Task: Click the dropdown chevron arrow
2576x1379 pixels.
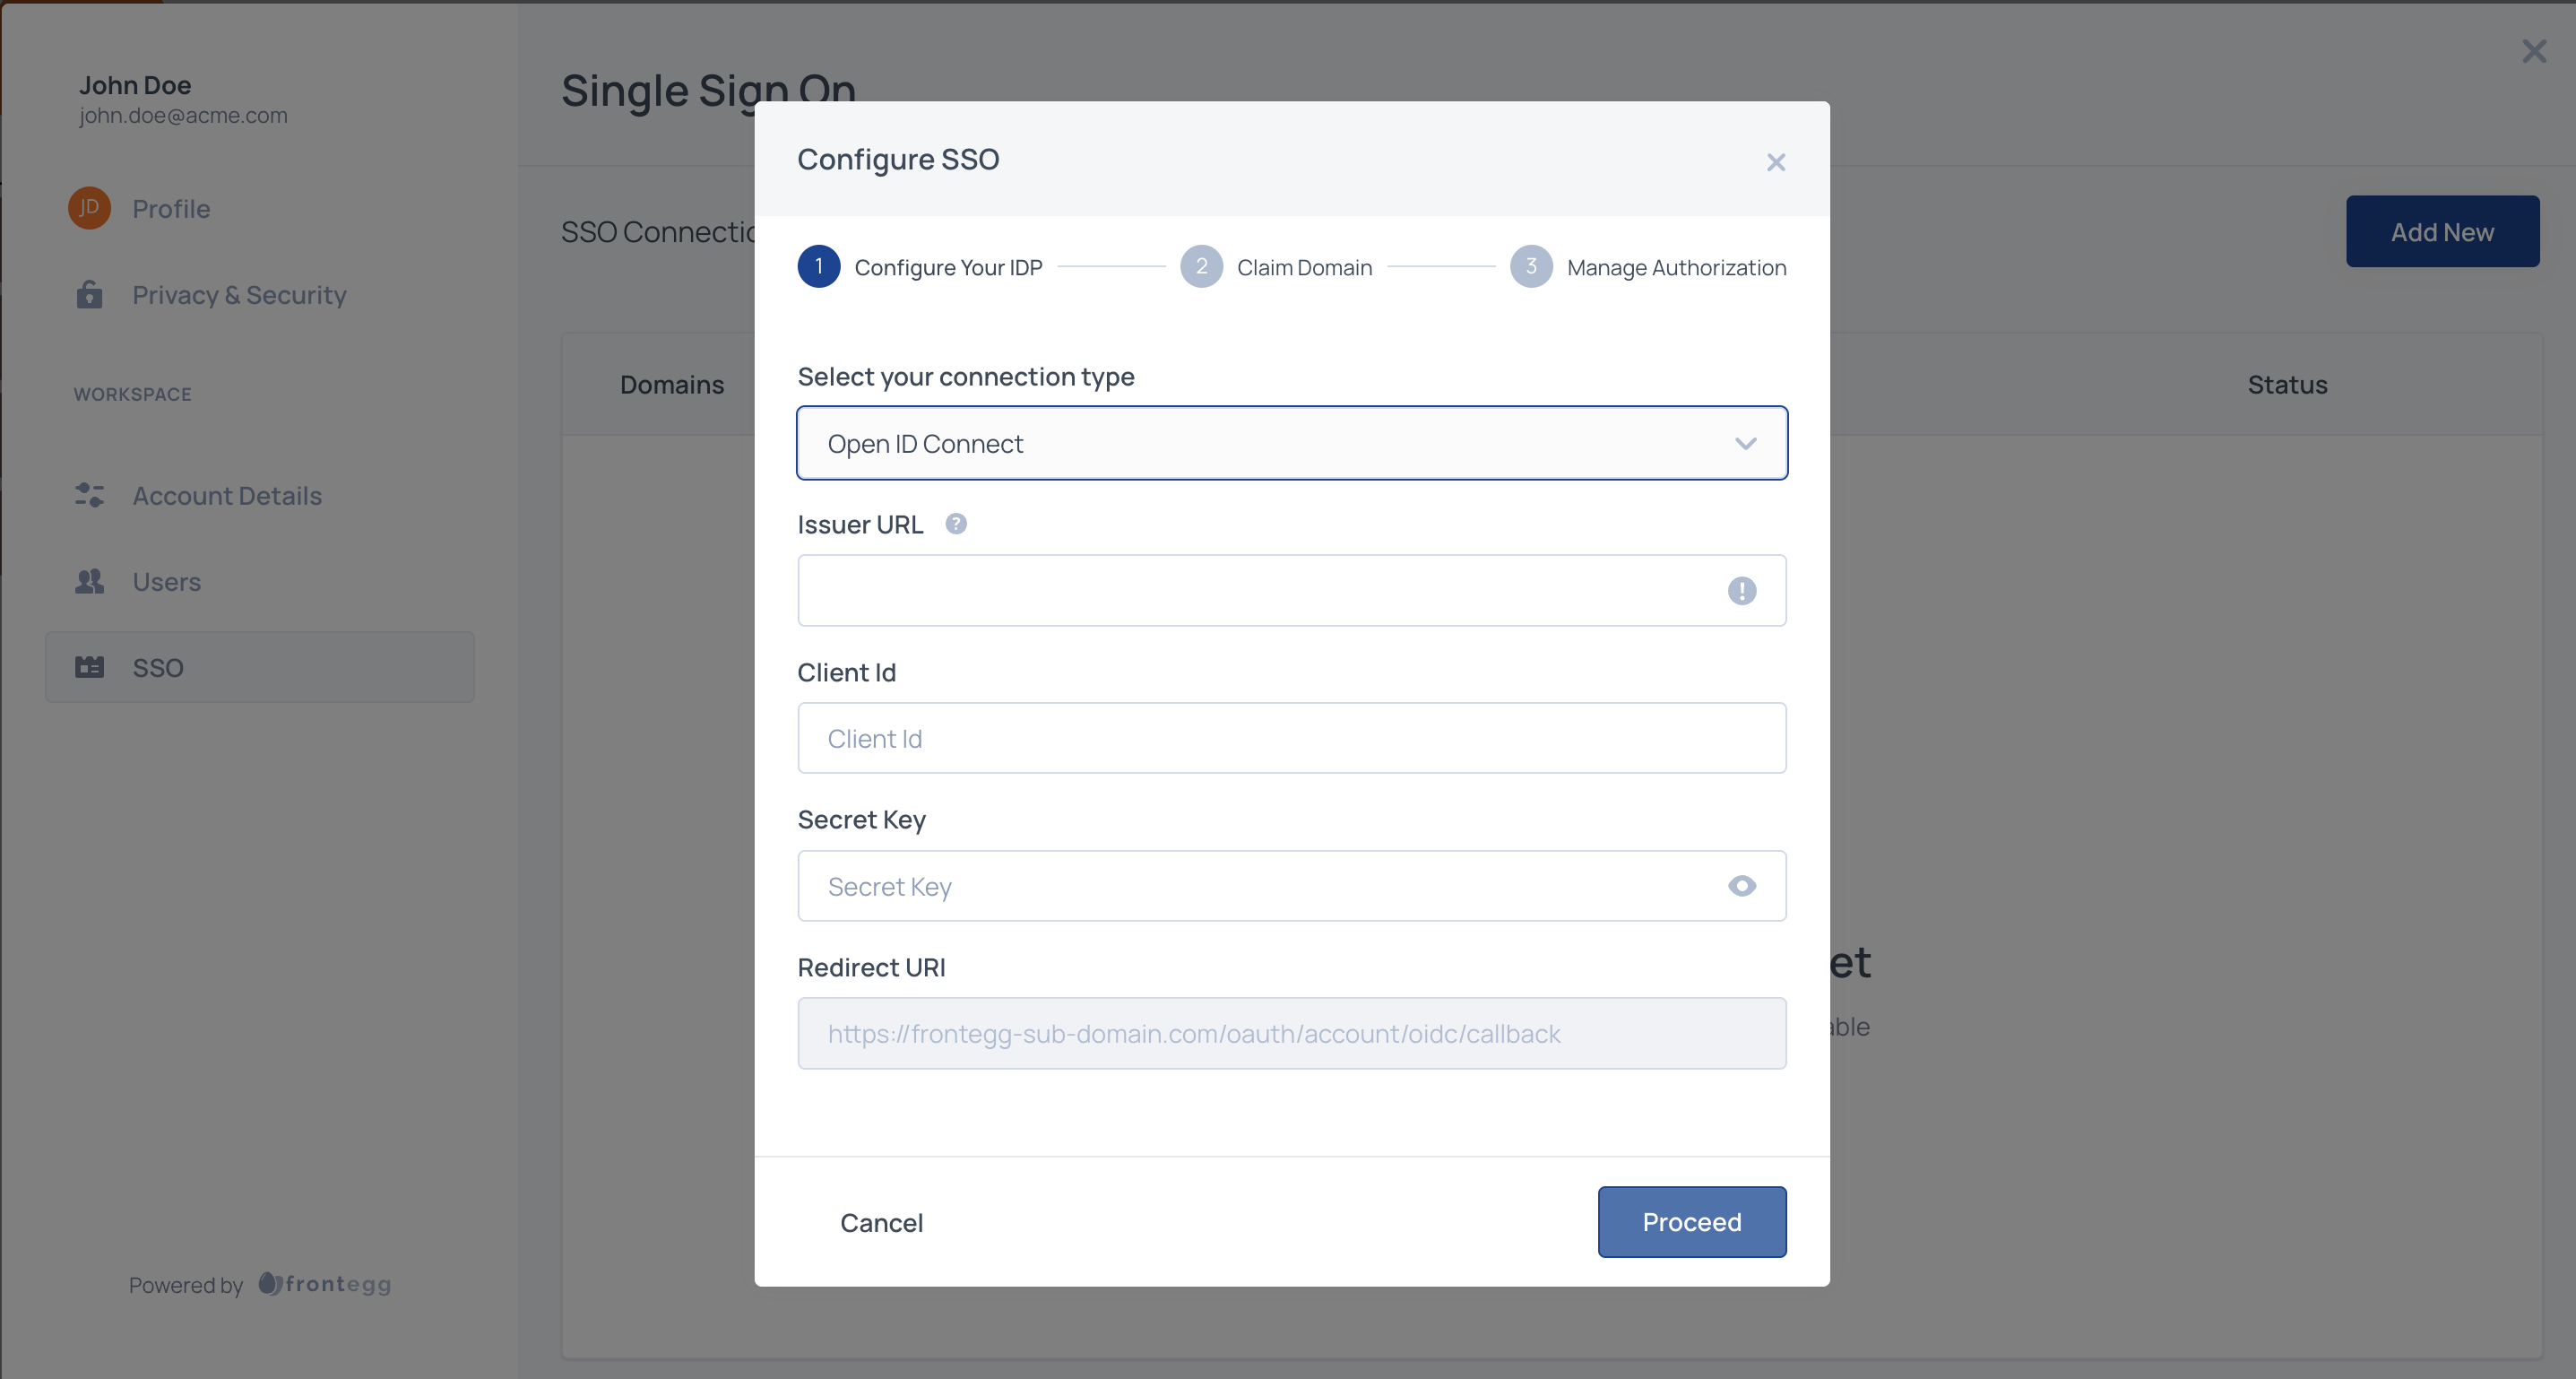Action: pos(1745,443)
